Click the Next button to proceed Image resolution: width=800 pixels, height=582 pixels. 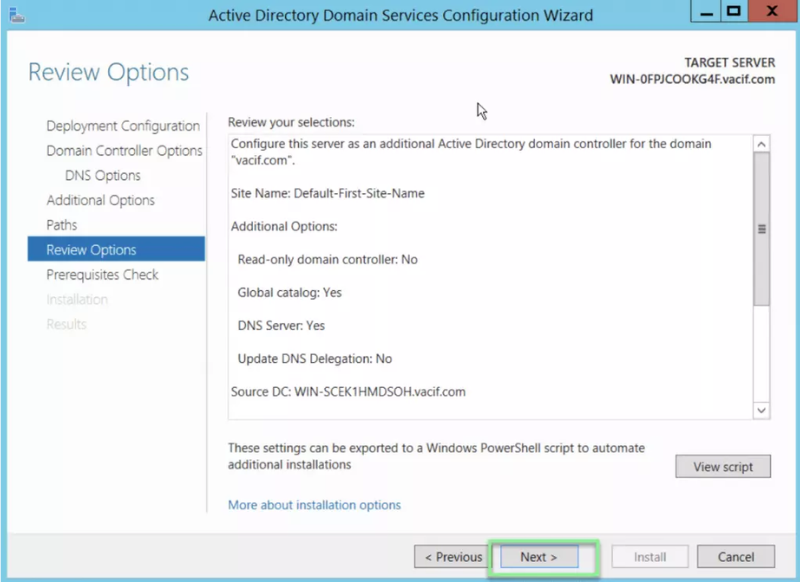pos(537,556)
